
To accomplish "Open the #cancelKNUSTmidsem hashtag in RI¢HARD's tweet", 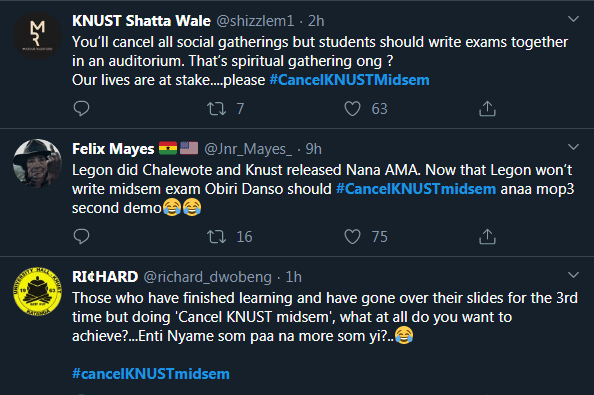I will (151, 374).
